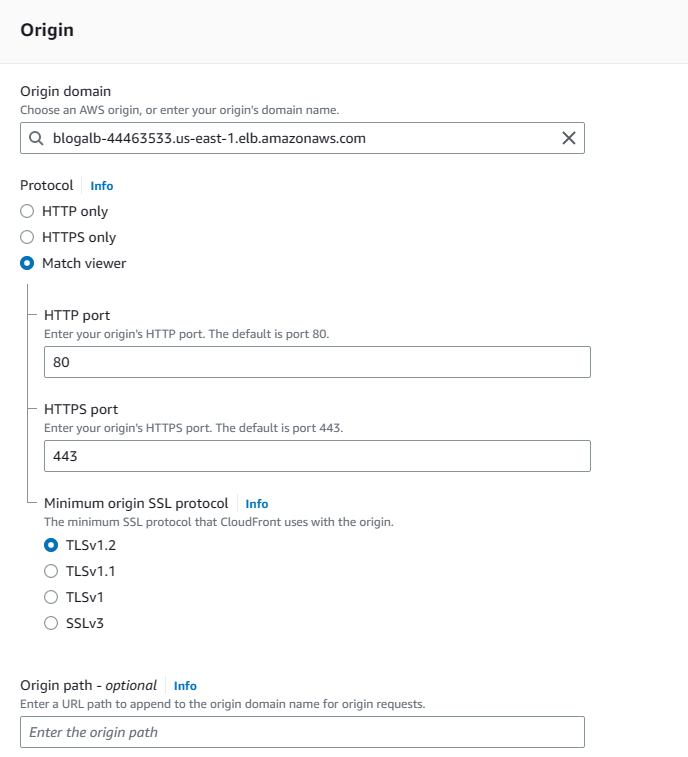Click the 'Enter the origin path' field

(x=302, y=732)
